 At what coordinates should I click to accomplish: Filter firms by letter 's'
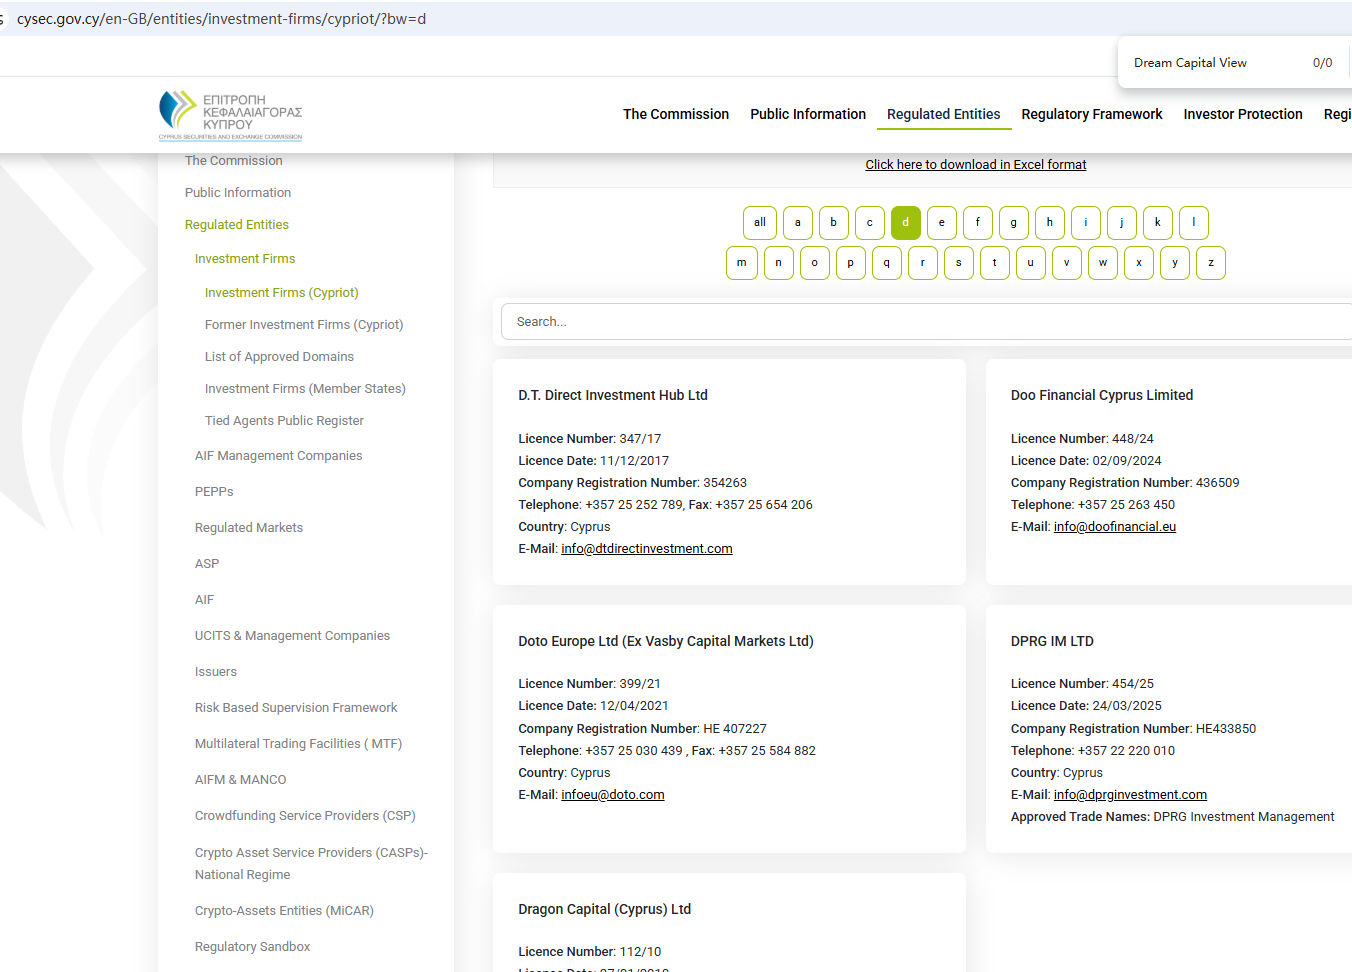(958, 263)
